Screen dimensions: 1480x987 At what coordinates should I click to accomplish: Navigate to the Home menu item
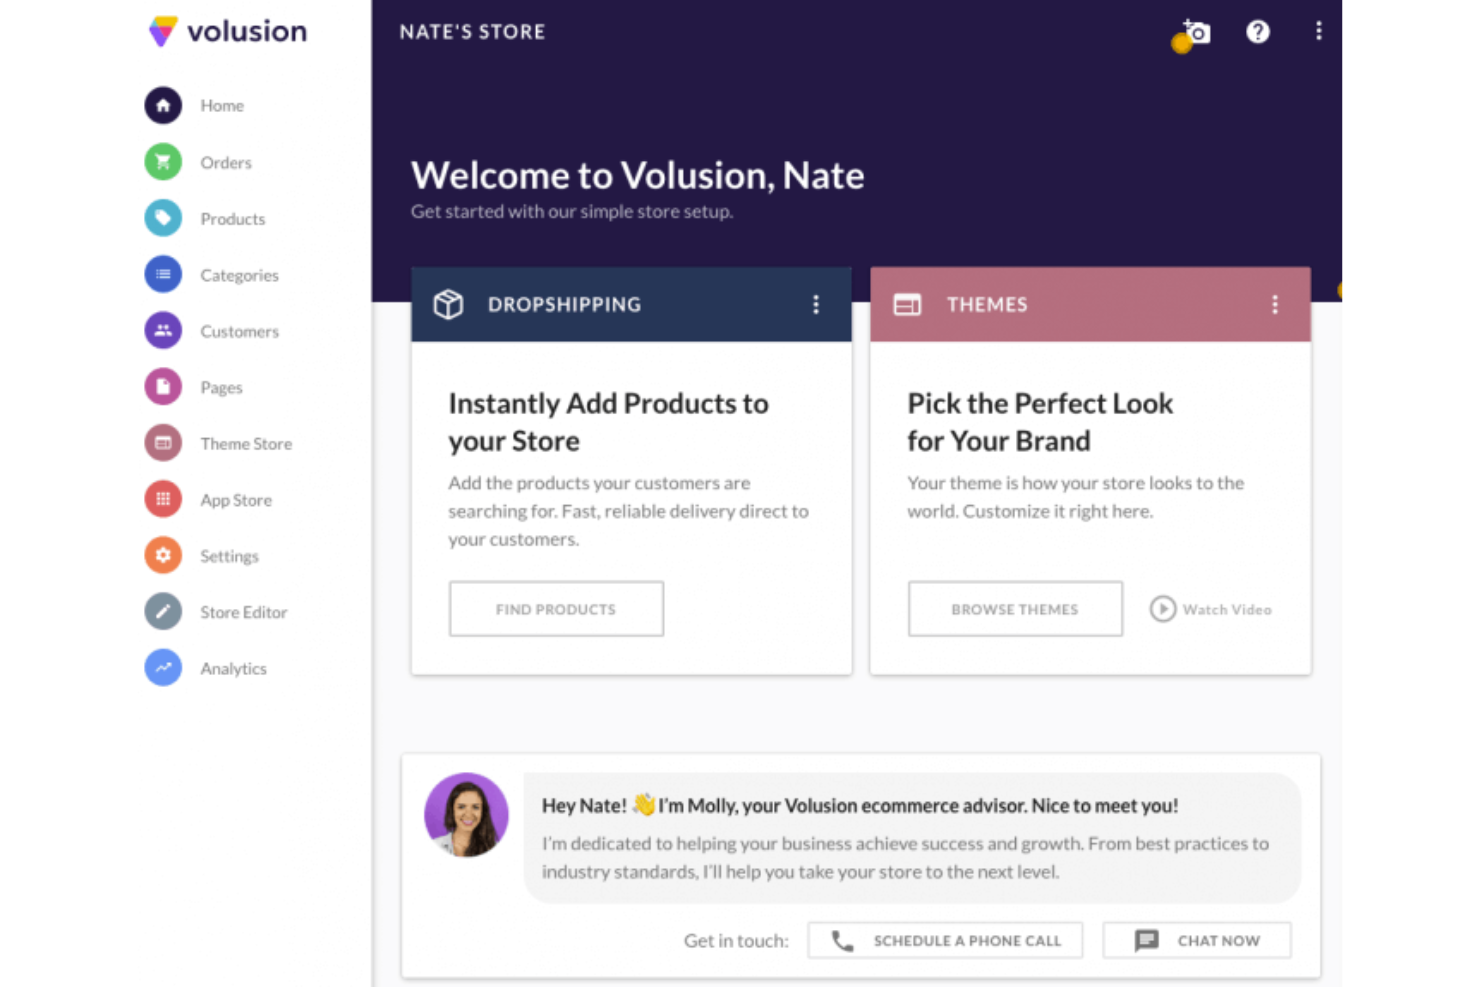[221, 105]
